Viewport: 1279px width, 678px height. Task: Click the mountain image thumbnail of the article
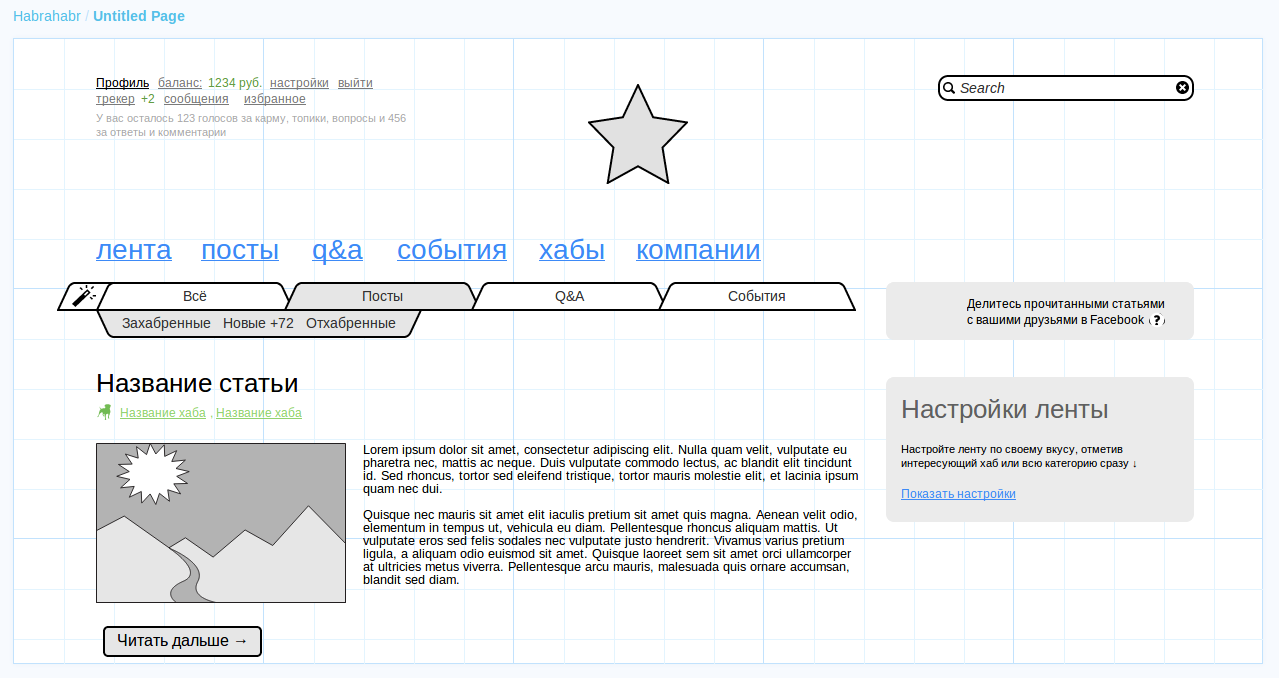pyautogui.click(x=220, y=523)
